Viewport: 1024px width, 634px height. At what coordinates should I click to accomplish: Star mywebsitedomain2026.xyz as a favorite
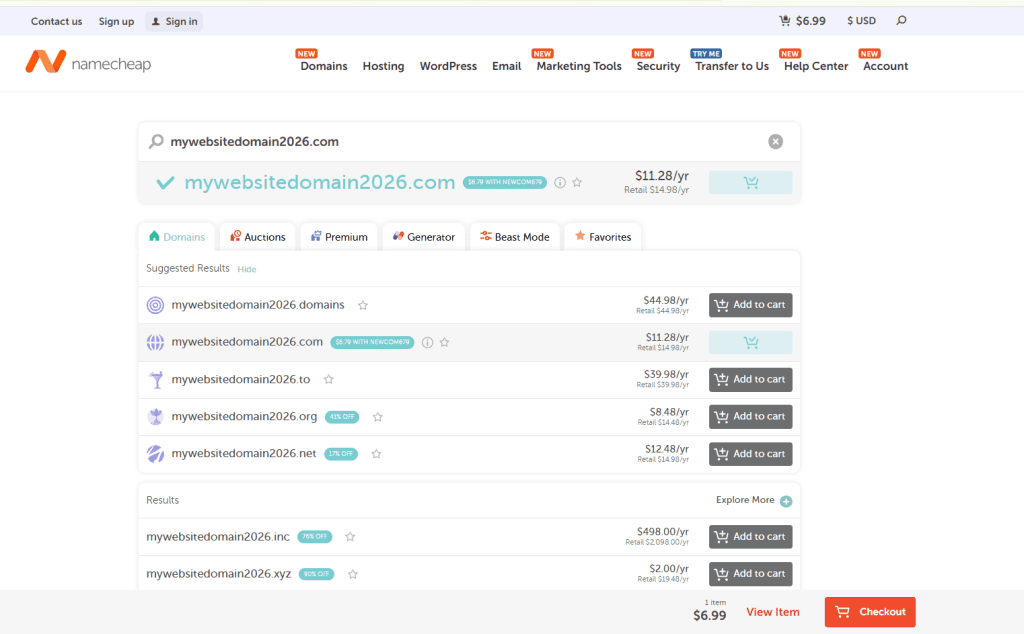pyautogui.click(x=353, y=574)
